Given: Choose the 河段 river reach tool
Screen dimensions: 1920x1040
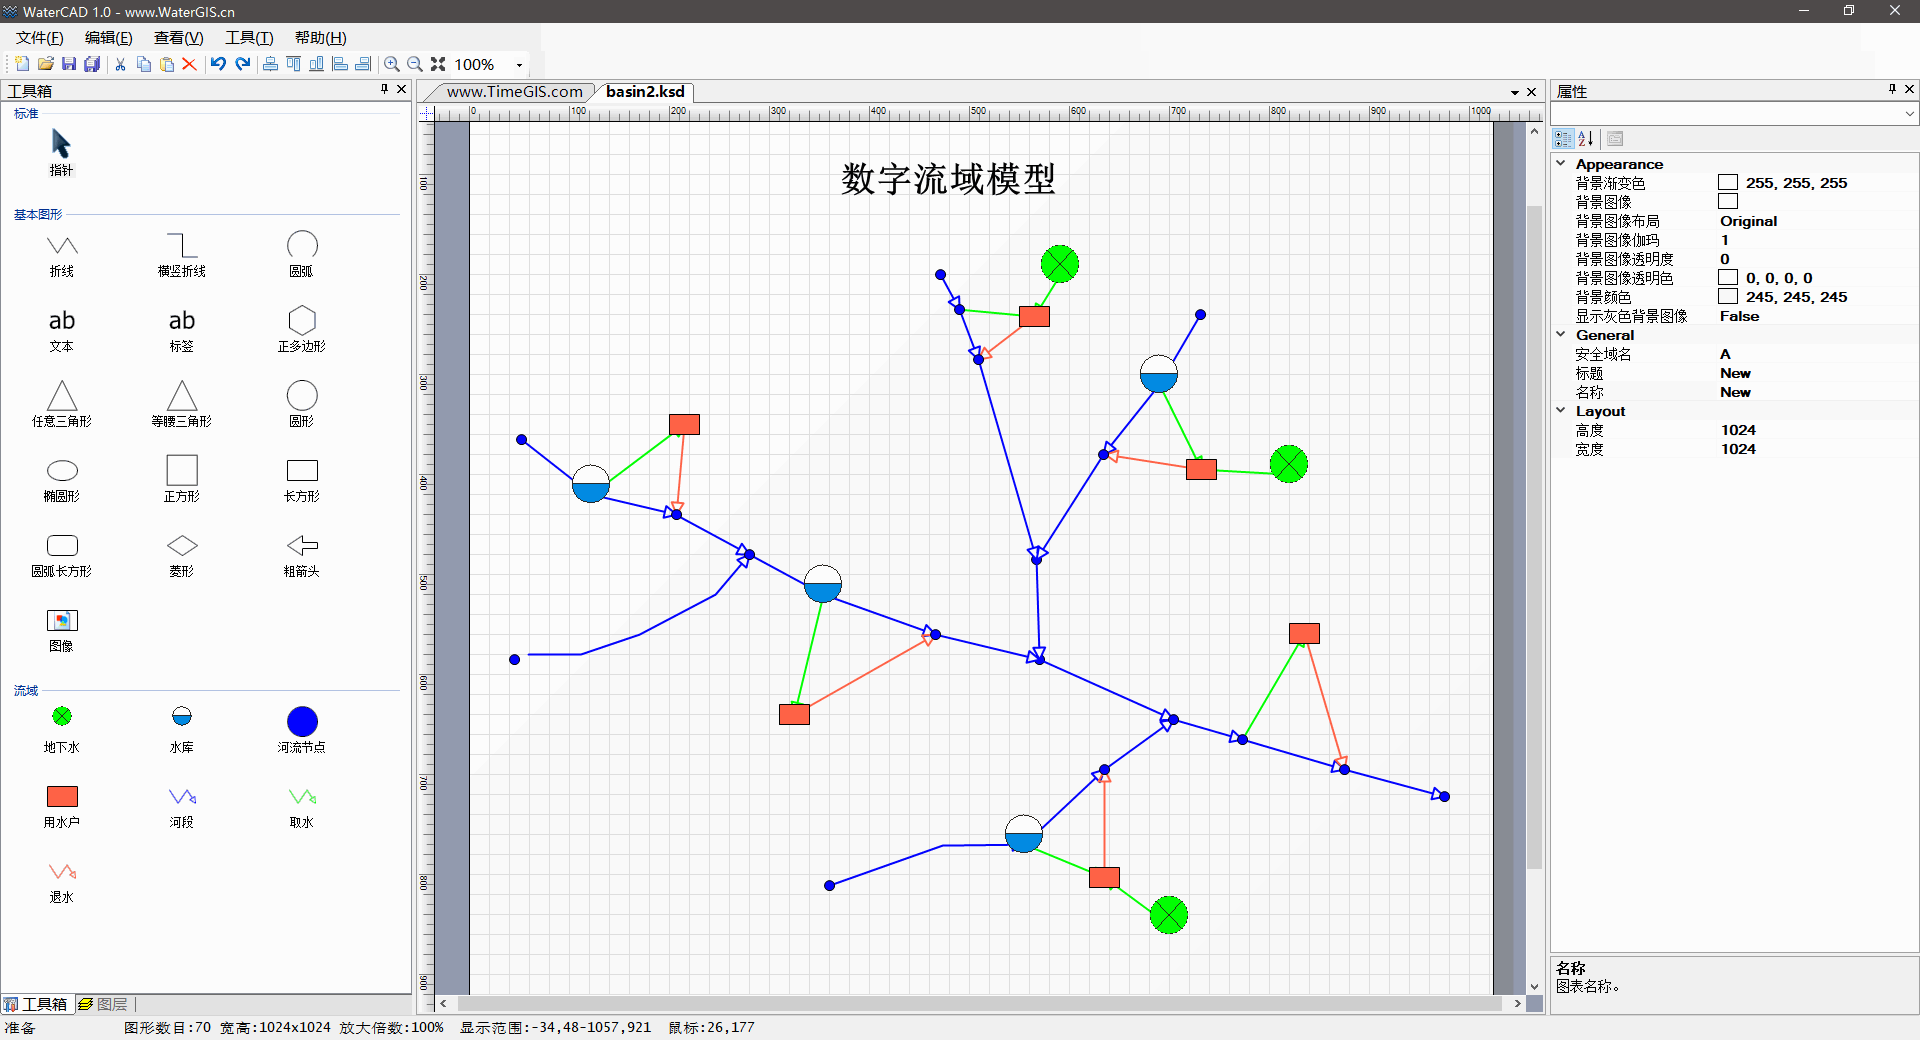Looking at the screenshot, I should (181, 797).
